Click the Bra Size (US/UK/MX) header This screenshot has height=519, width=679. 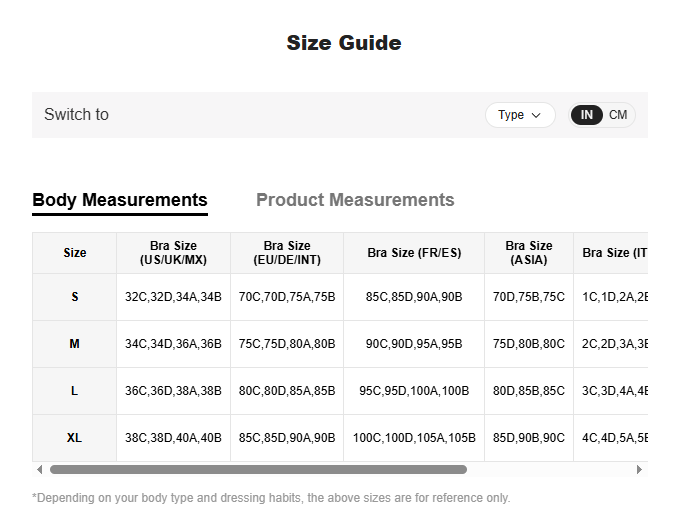pyautogui.click(x=173, y=253)
